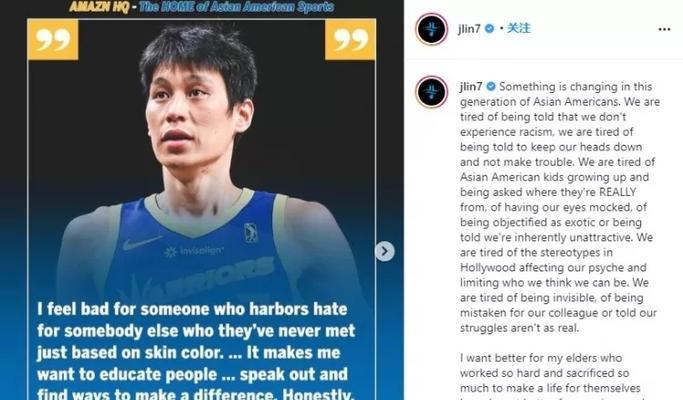Click the right yellow quotation mark icon
683x400 pixels.
coord(350,40)
